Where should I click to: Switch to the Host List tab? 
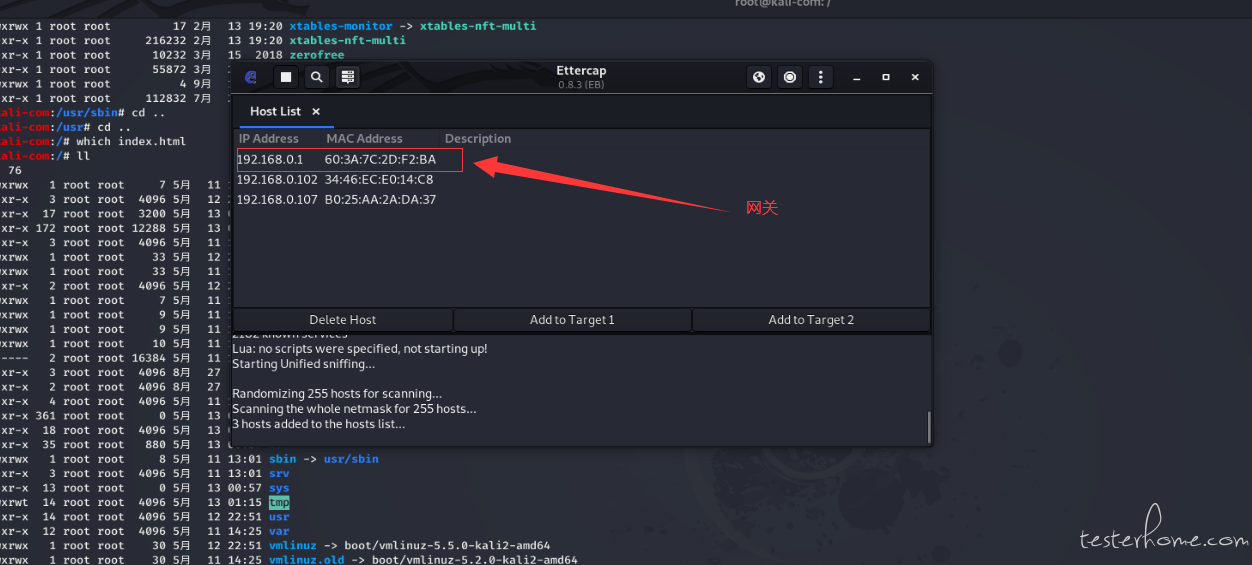coord(275,111)
